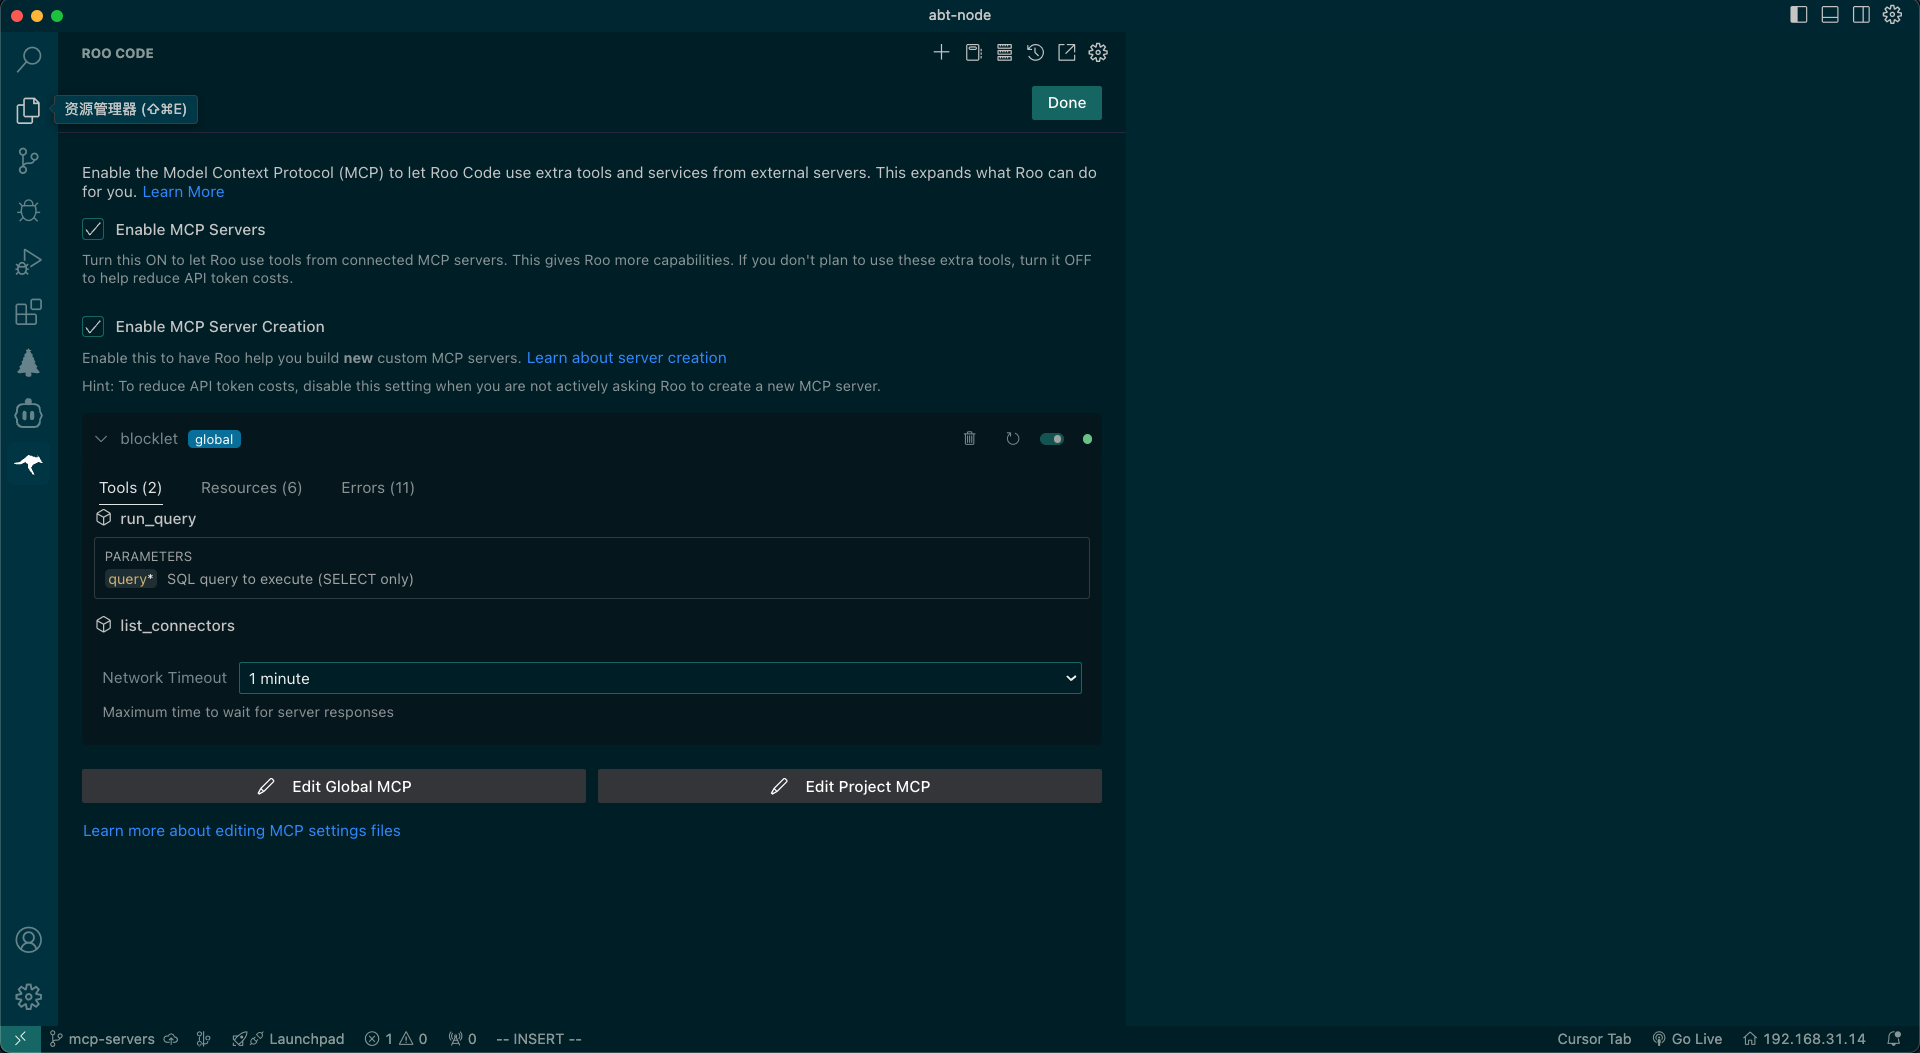The width and height of the screenshot is (1920, 1053).
Task: Collapse the blocklet server section
Action: click(x=101, y=439)
